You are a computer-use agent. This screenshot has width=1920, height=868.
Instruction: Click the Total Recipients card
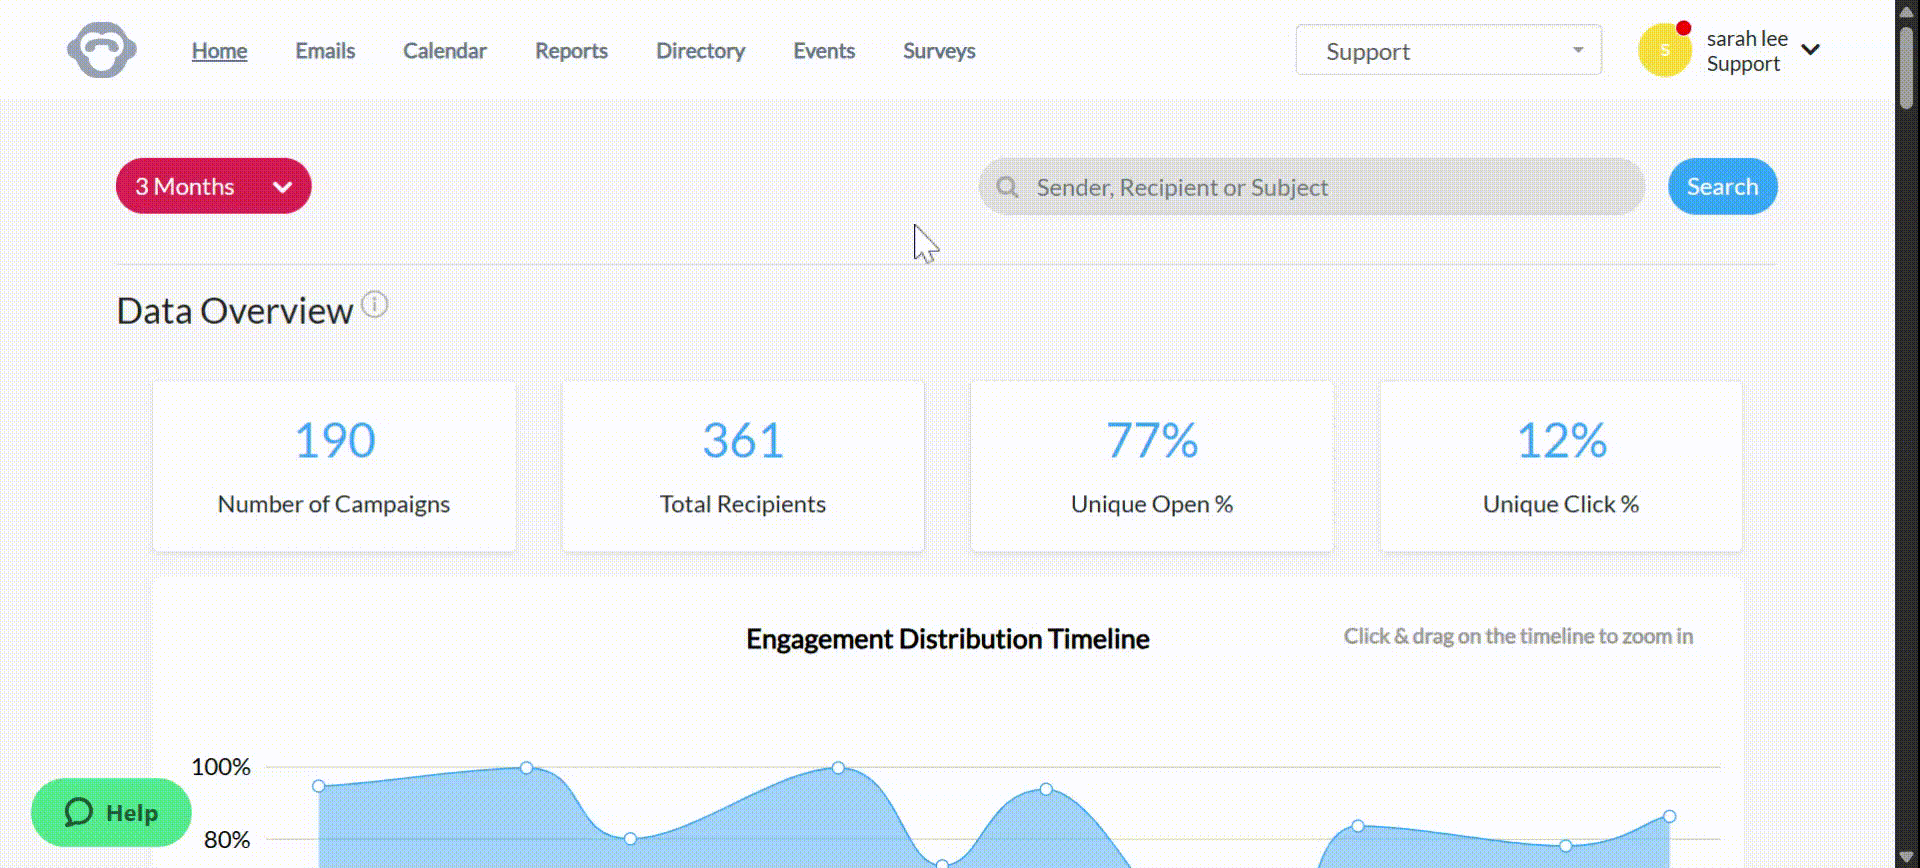(743, 466)
